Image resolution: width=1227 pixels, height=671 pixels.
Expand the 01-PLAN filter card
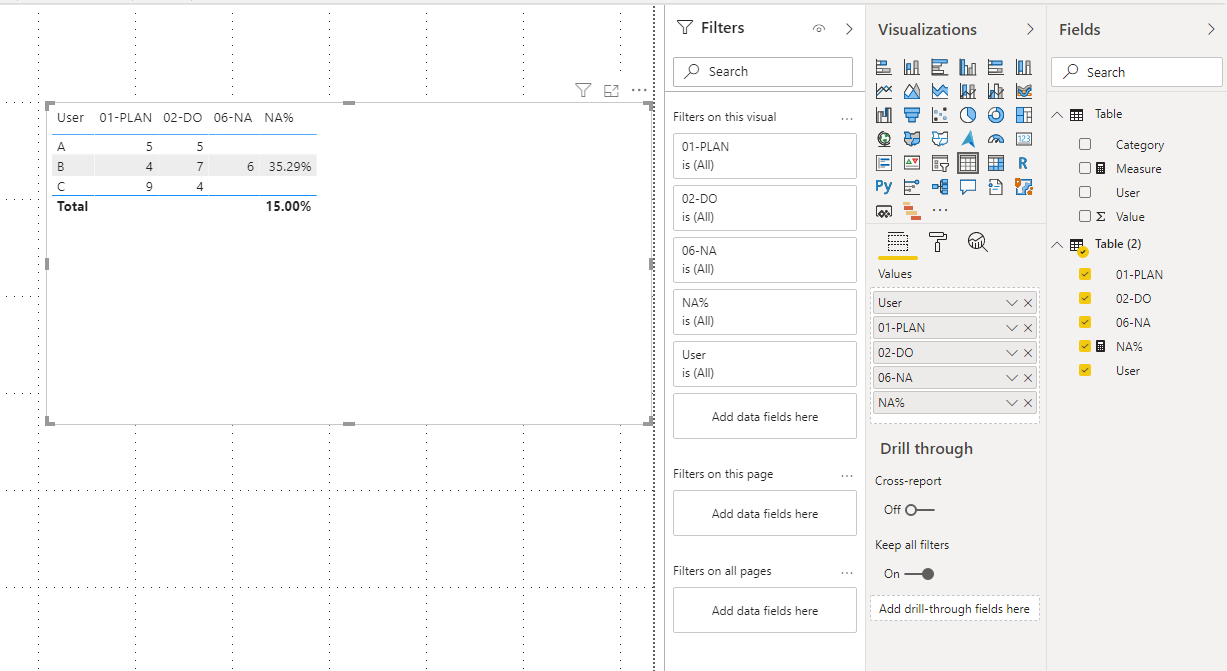(x=765, y=156)
